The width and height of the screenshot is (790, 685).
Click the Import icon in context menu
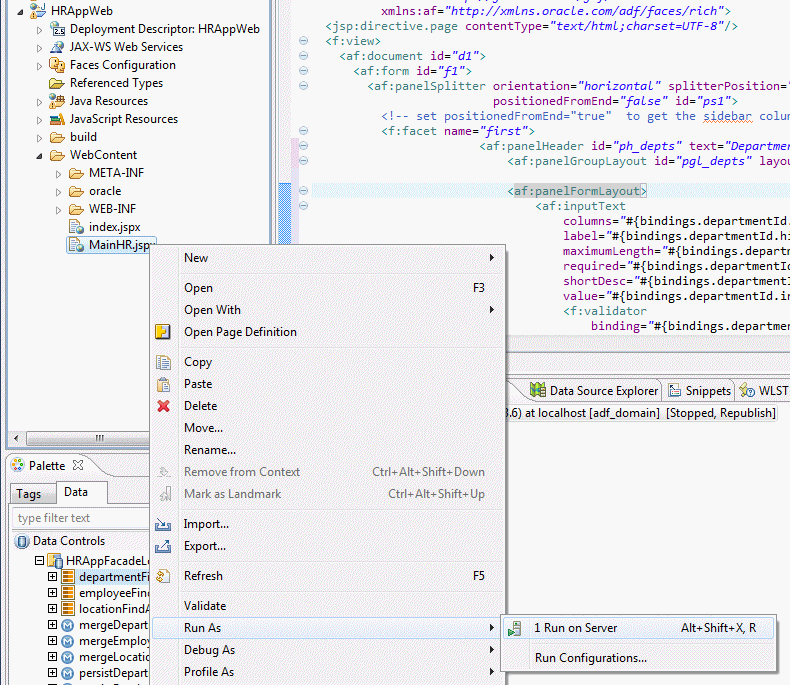point(163,524)
